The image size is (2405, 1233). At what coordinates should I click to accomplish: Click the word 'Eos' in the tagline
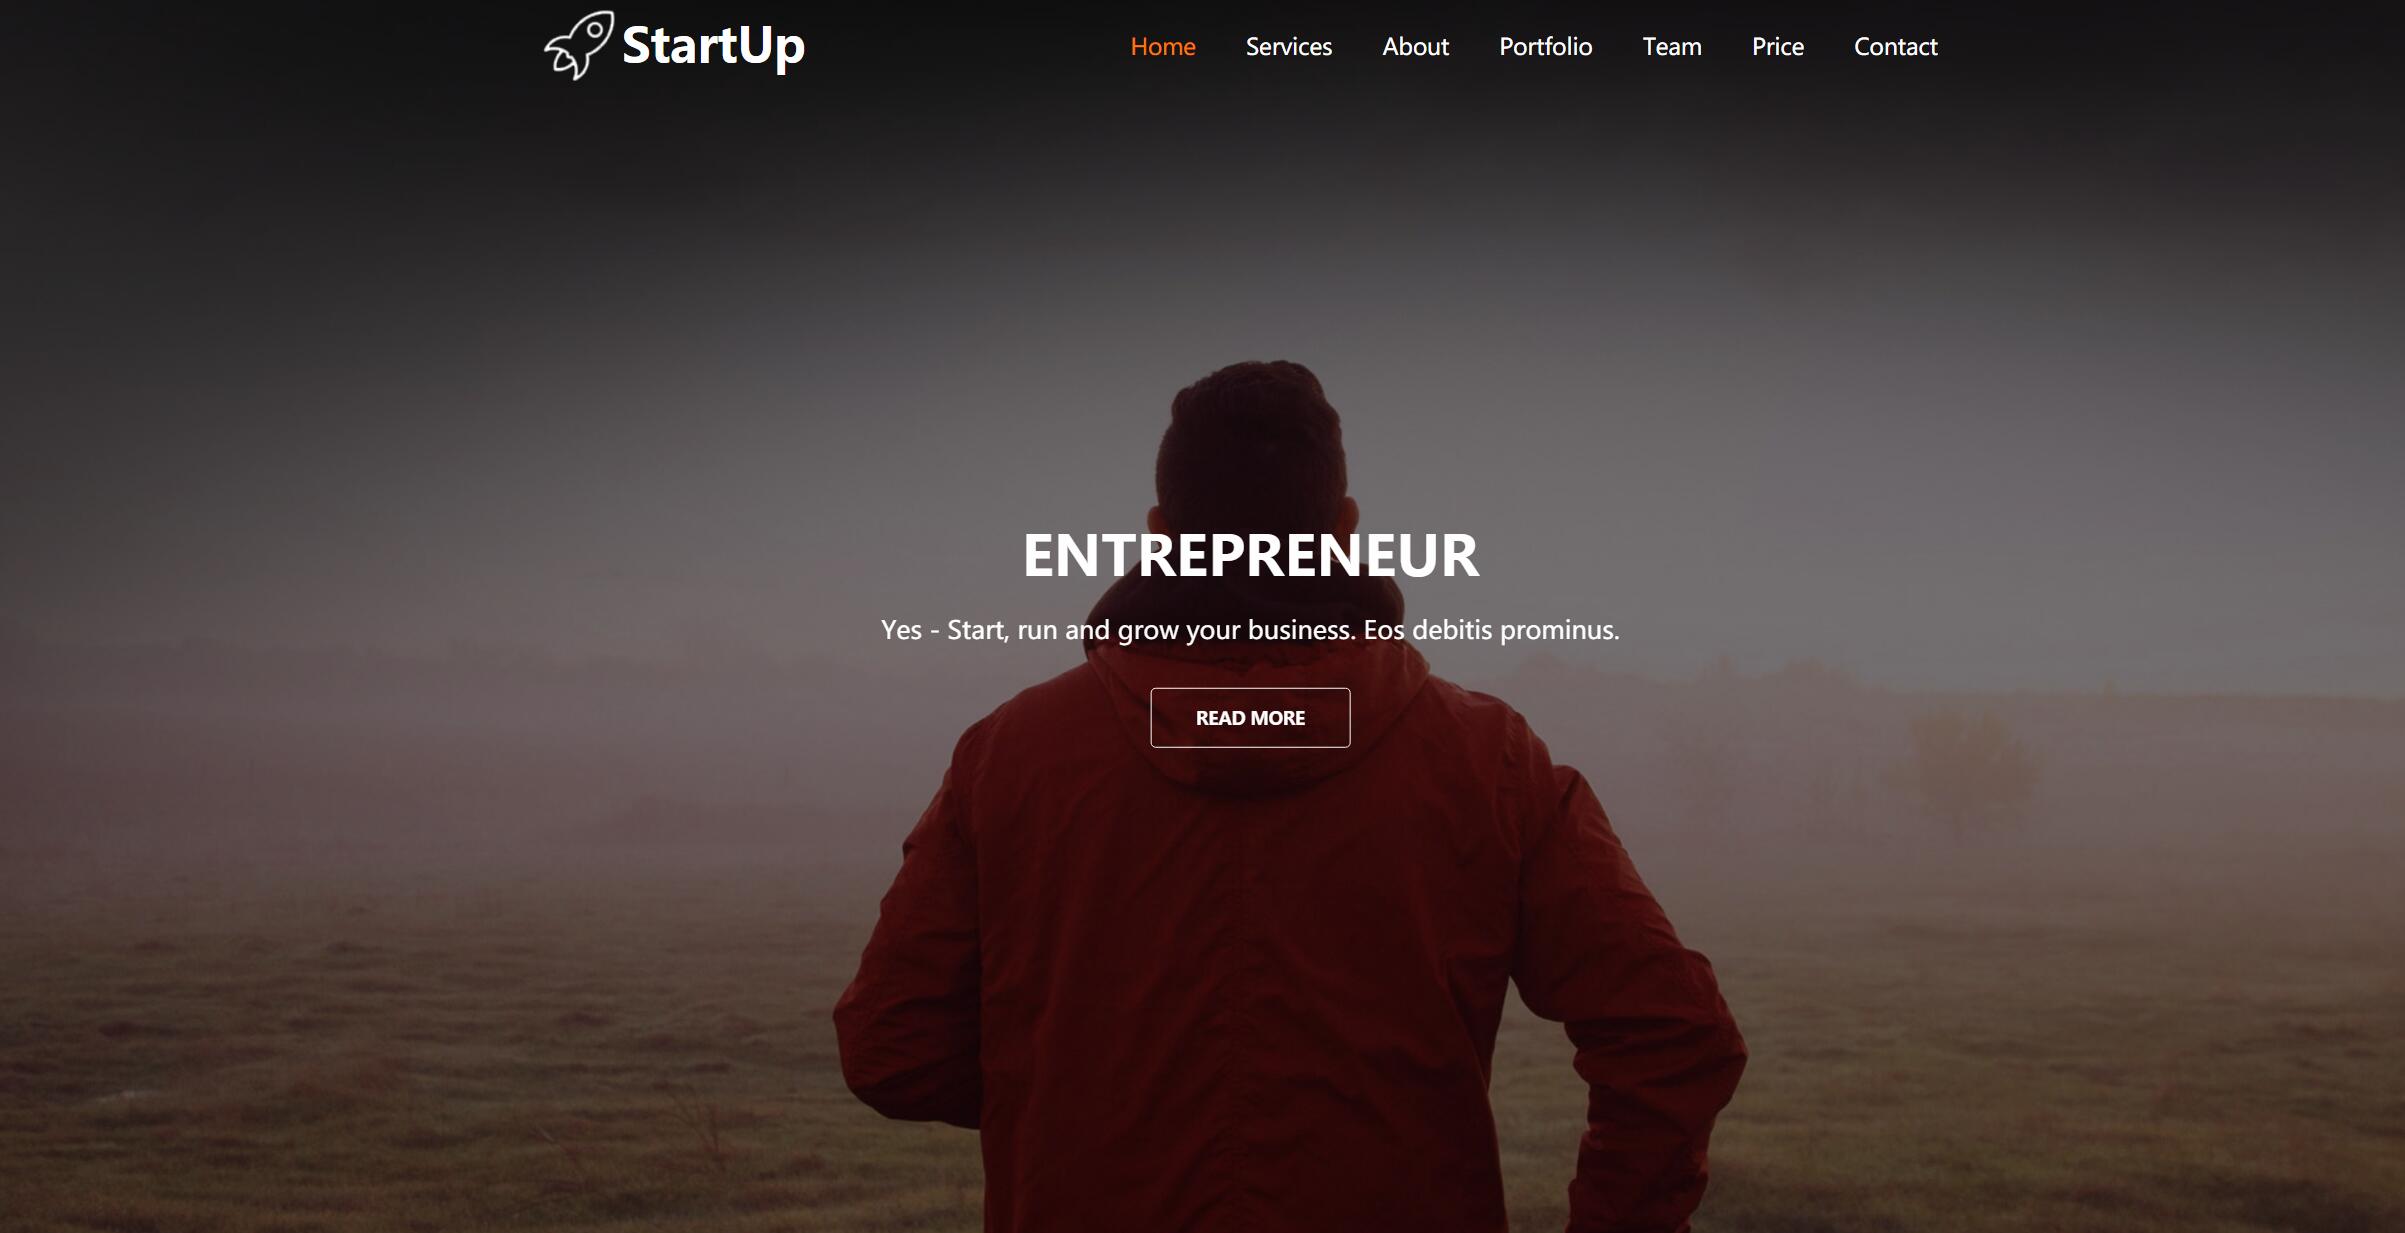coord(1385,629)
